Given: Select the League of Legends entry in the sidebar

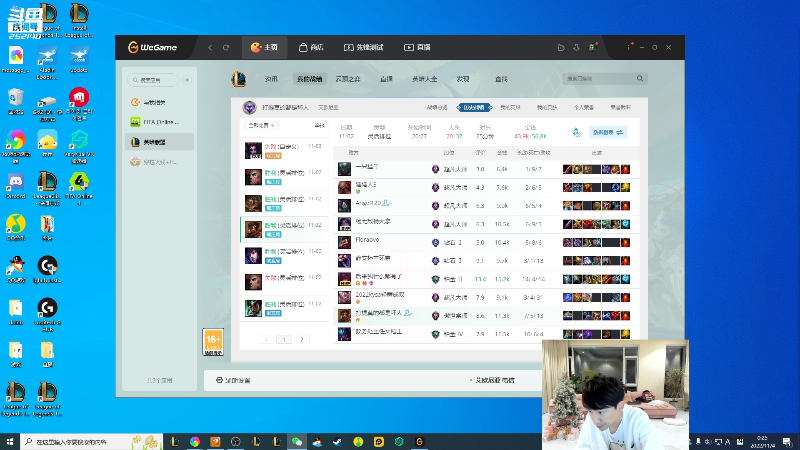Looking at the screenshot, I should tap(159, 142).
